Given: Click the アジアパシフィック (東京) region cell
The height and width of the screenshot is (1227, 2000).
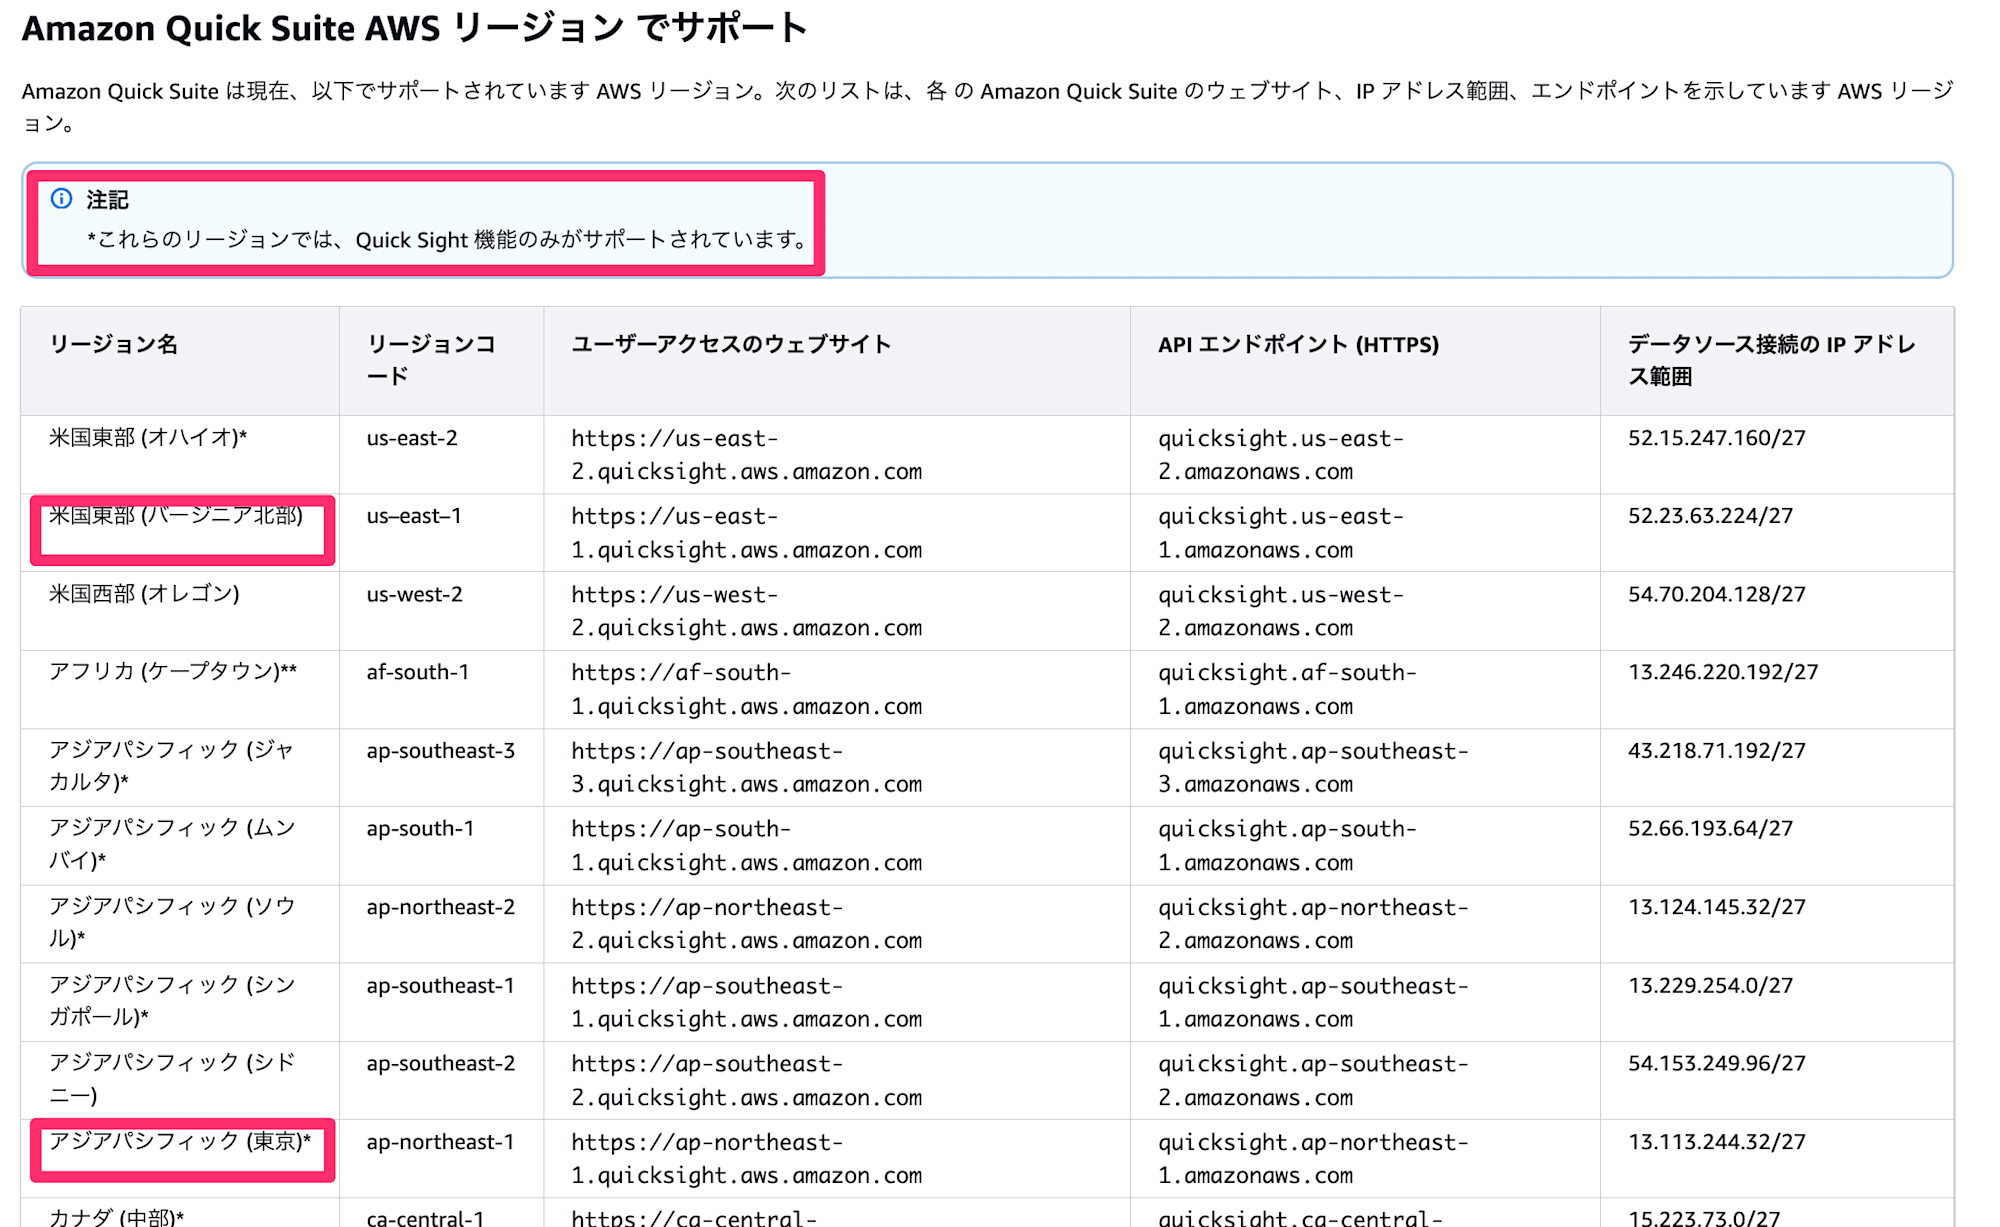Looking at the screenshot, I should click(180, 1142).
